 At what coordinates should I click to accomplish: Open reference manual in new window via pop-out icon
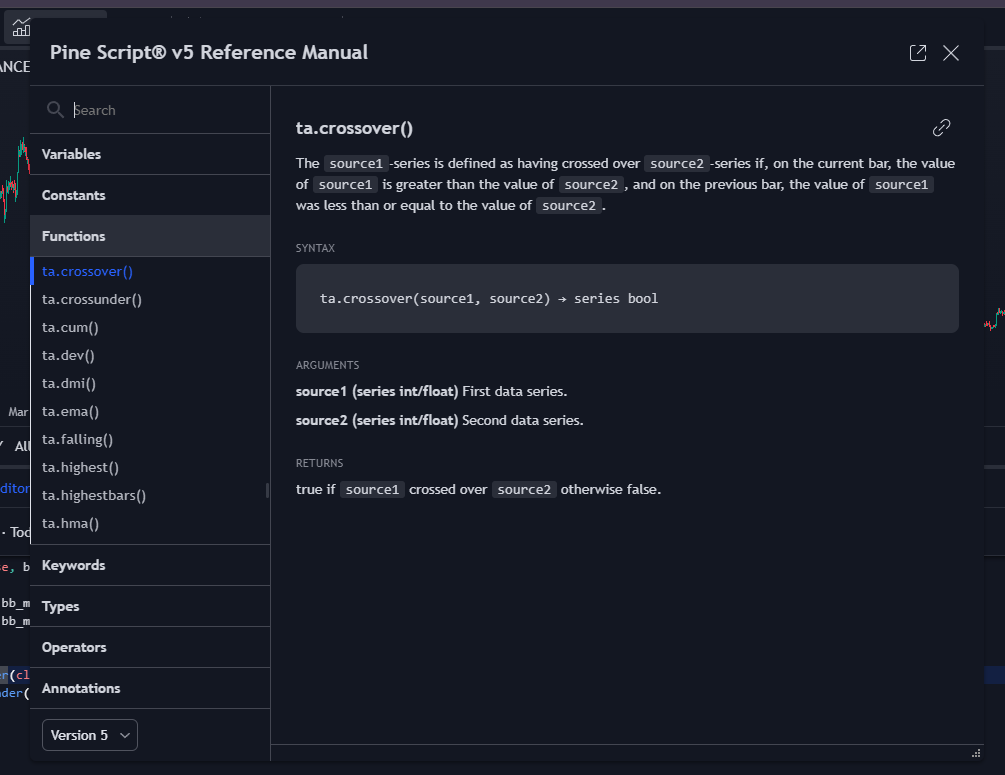point(917,53)
